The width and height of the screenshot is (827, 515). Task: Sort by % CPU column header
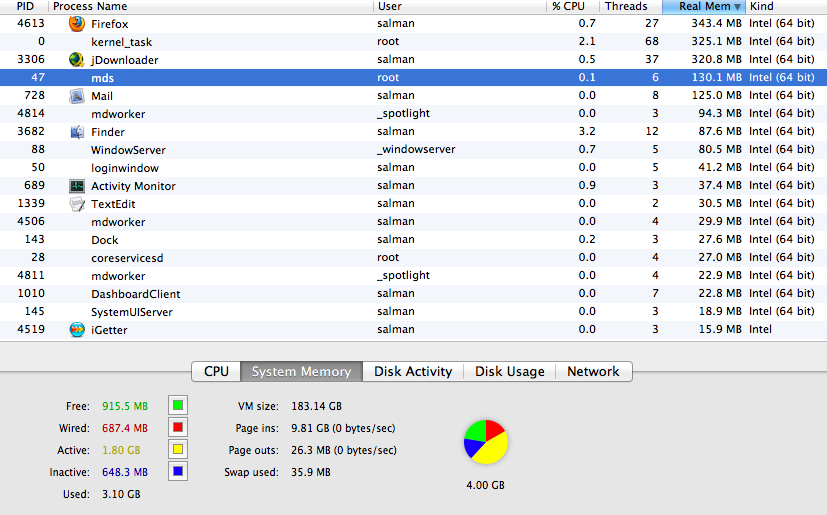[573, 6]
